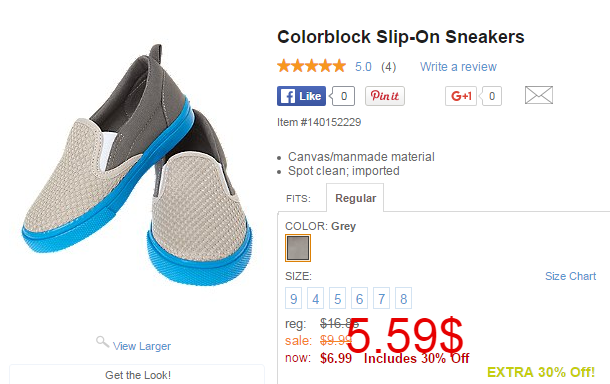The height and width of the screenshot is (384, 610).
Task: Choose size 6 option
Action: [359, 298]
